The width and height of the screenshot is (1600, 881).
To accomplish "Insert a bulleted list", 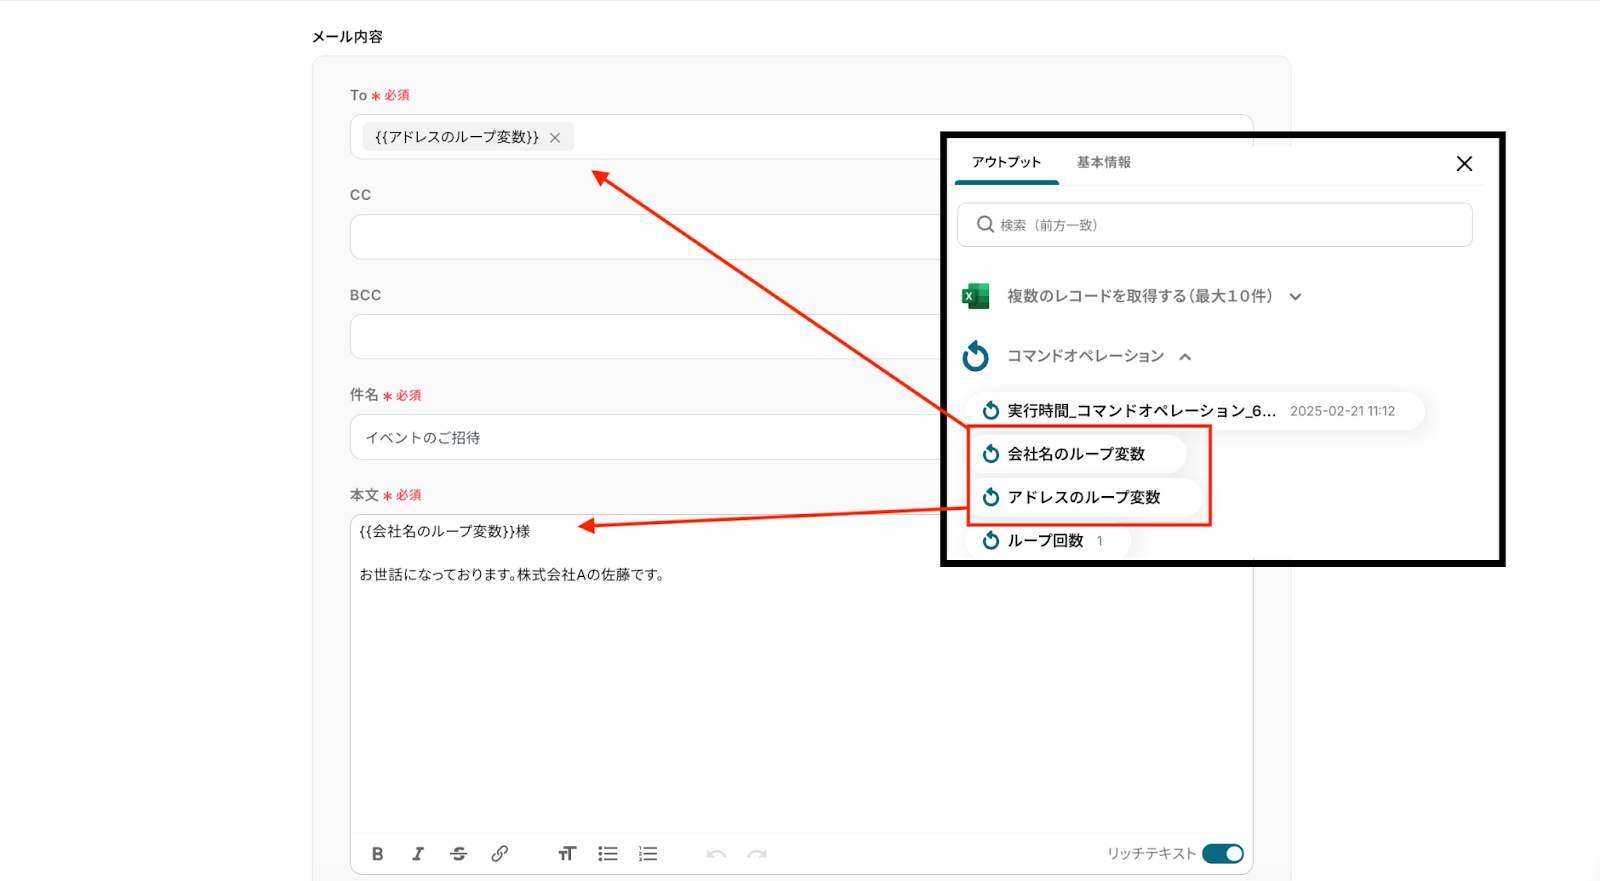I will click(x=608, y=854).
